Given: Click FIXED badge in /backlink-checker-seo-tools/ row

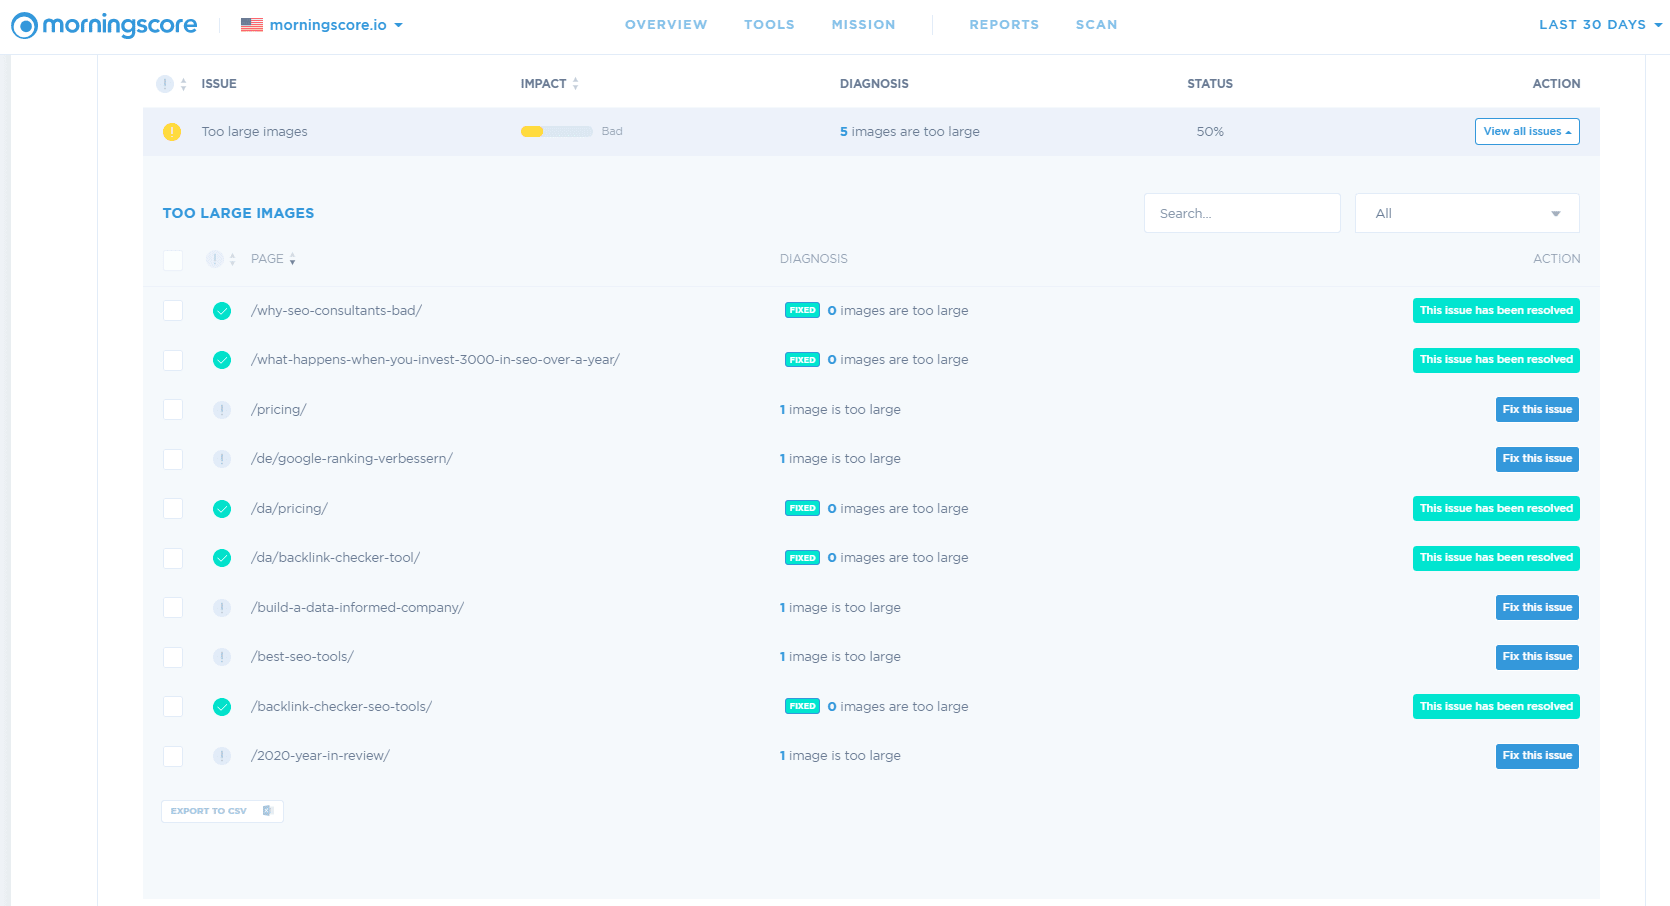Looking at the screenshot, I should (x=802, y=707).
